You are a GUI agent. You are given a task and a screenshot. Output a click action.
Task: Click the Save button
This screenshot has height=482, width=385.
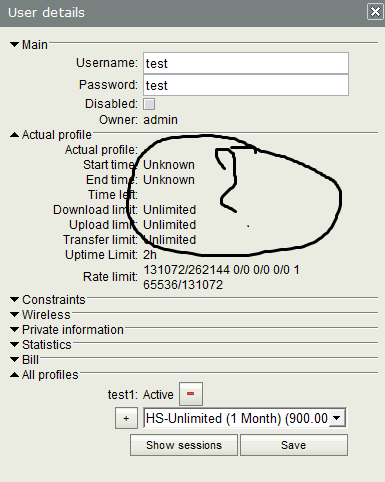click(294, 445)
